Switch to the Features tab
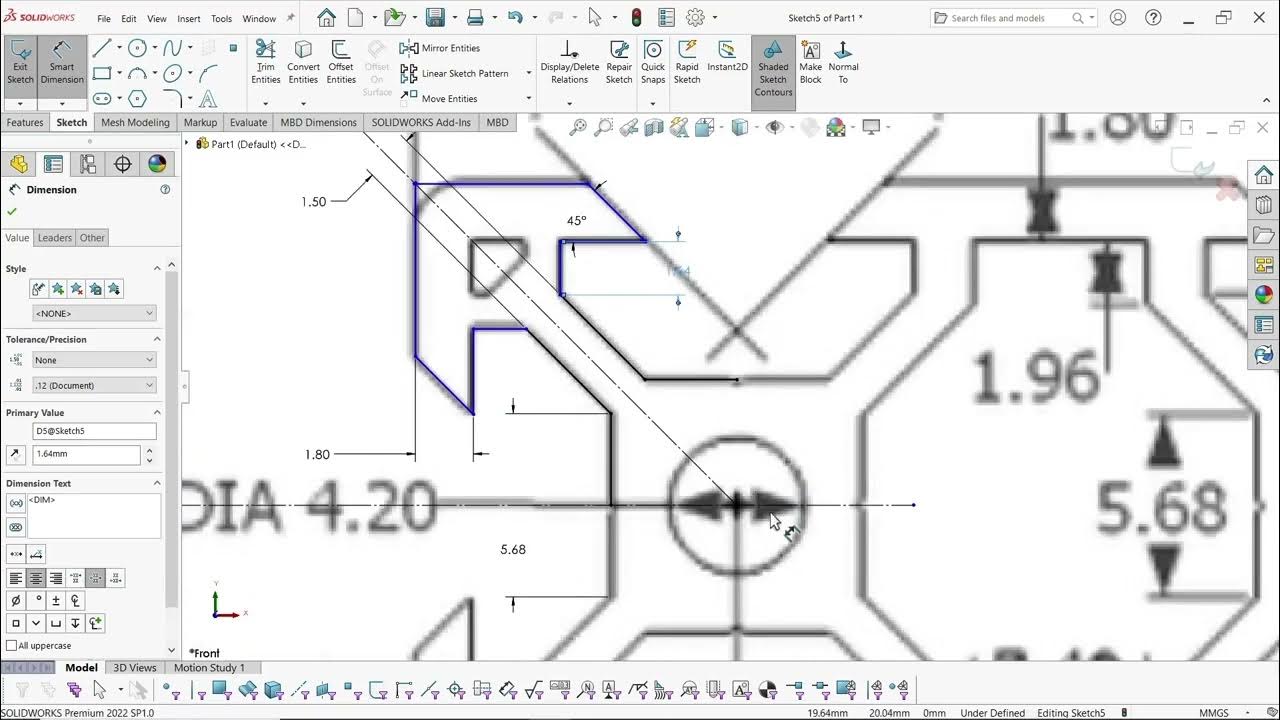 coord(25,122)
